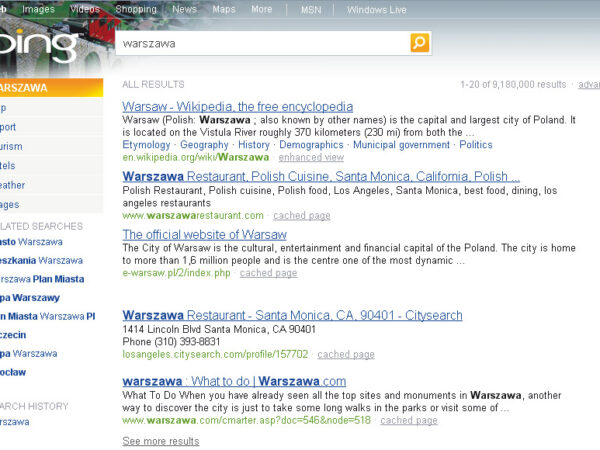This screenshot has height=450, width=600.
Task: Open Warszawa What to do result
Action: tap(234, 381)
